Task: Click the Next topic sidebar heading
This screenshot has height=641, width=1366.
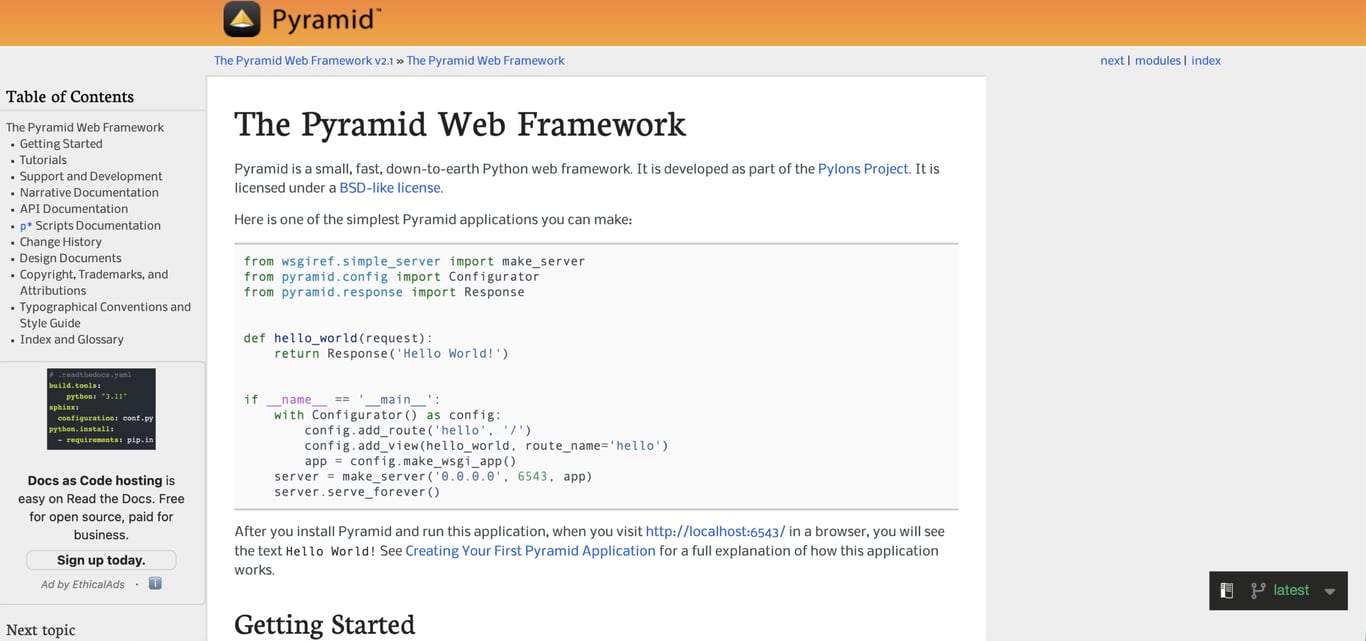Action: coord(41,630)
